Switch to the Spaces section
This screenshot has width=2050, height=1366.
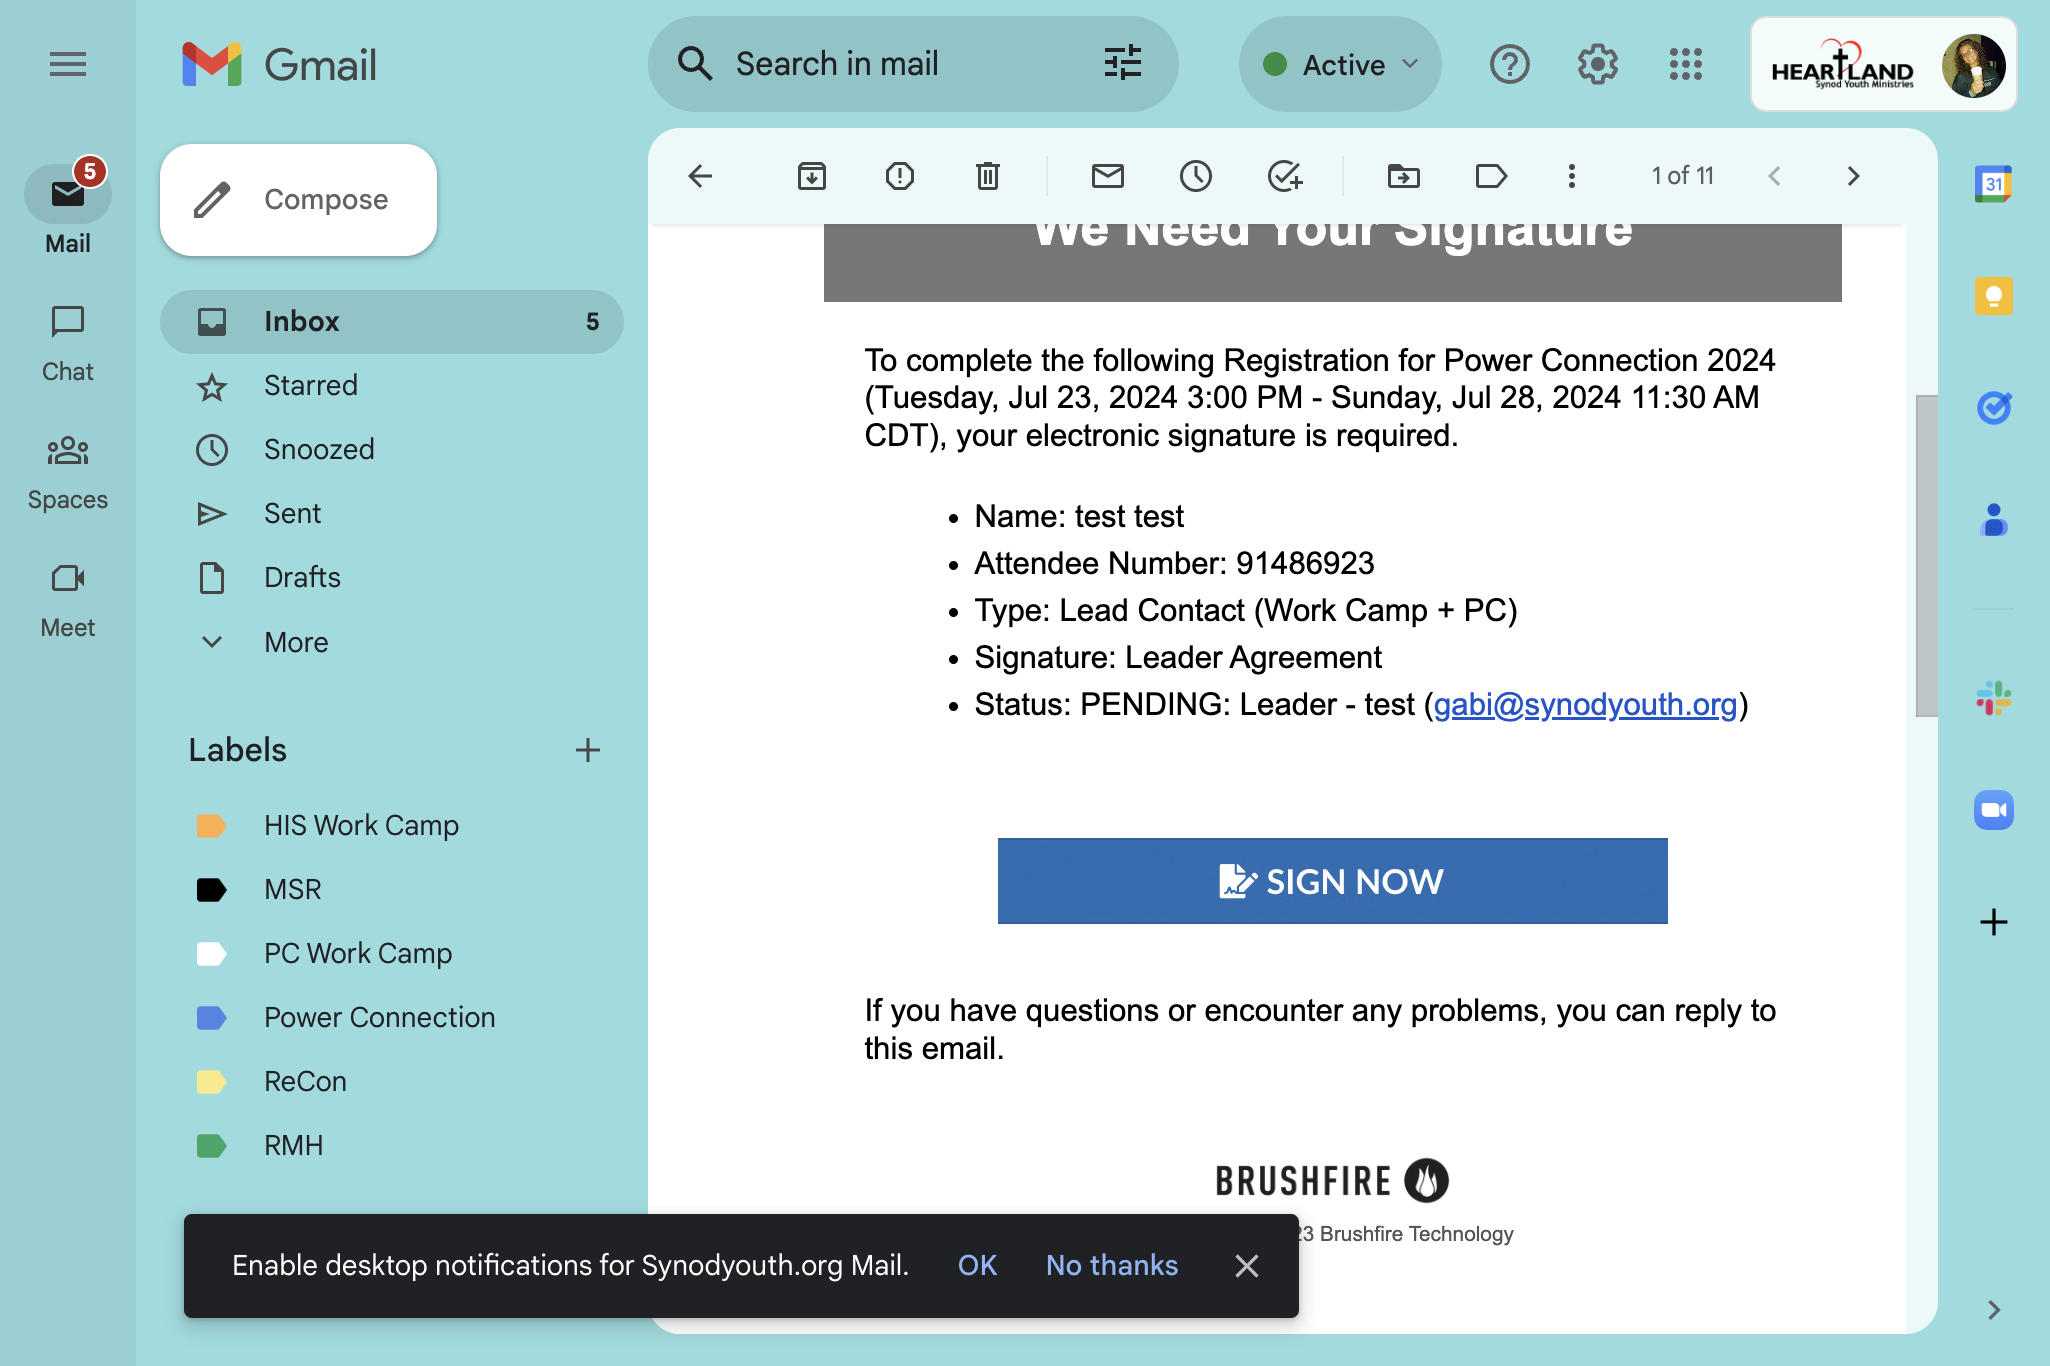click(x=68, y=472)
